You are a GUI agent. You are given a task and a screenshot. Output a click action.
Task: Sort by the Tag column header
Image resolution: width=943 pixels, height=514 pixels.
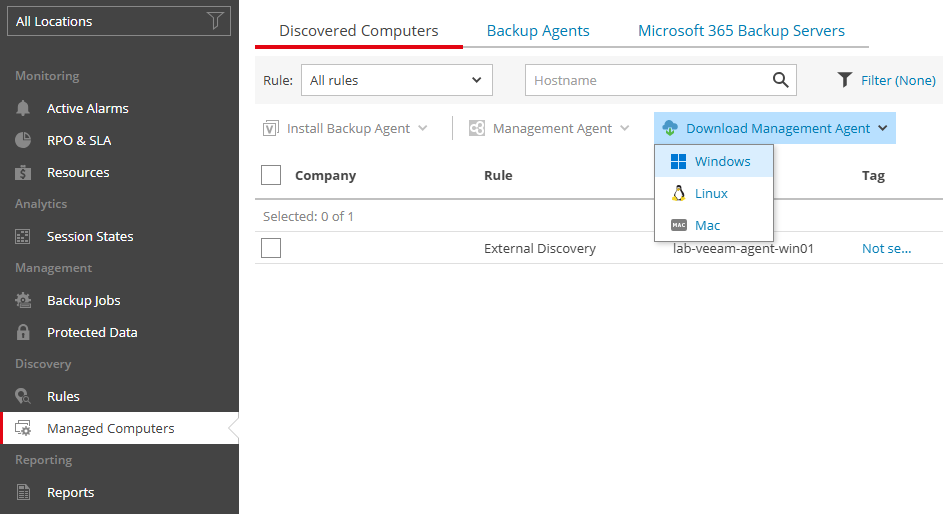[873, 176]
